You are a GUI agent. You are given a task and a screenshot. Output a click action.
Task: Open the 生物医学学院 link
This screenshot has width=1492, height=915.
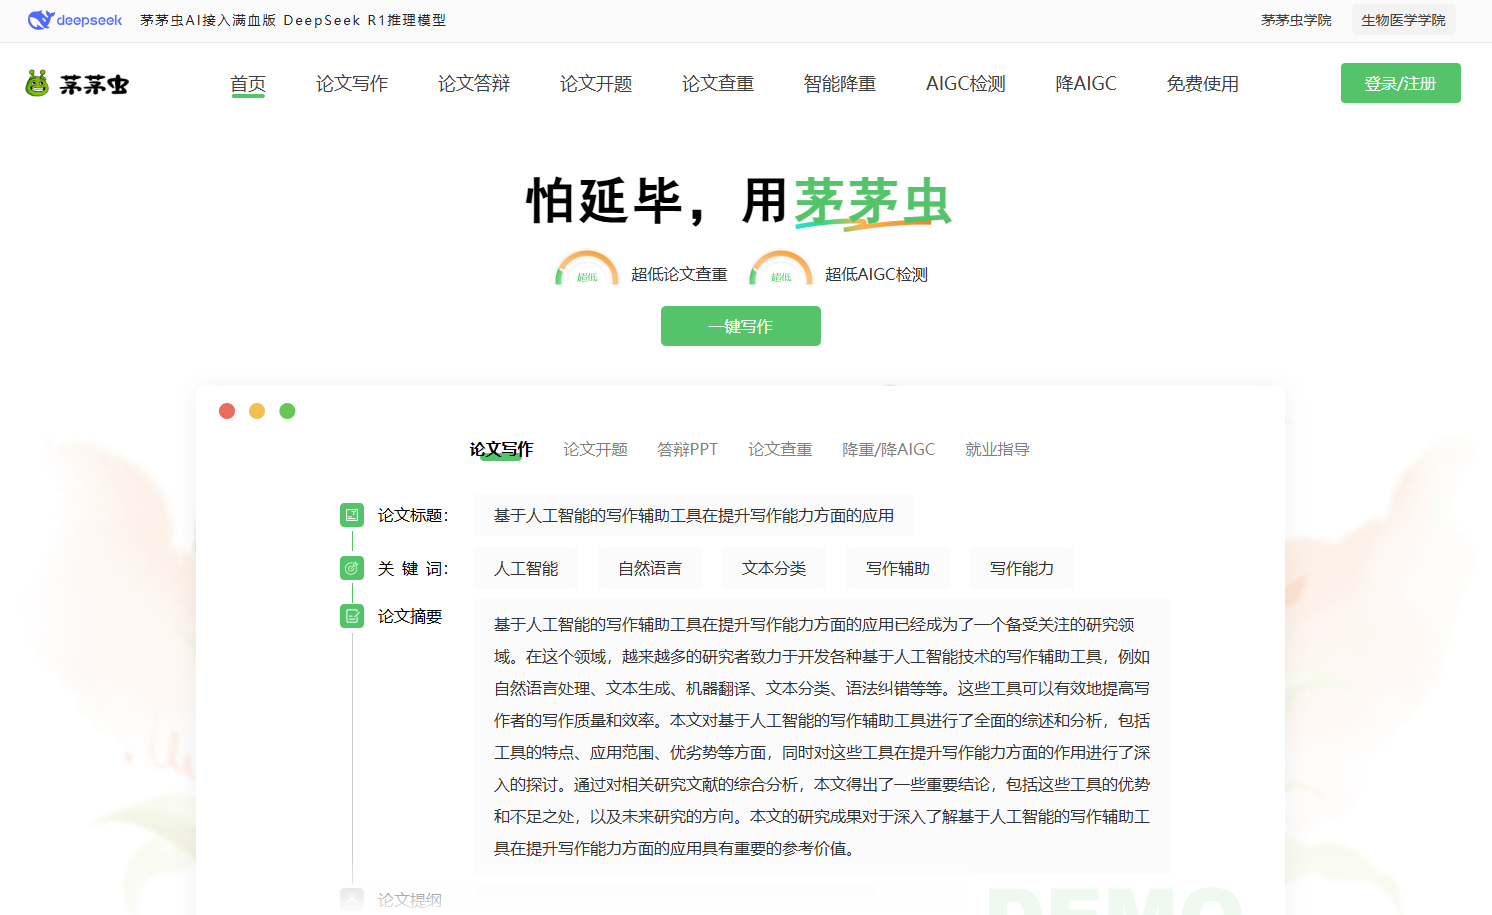coord(1403,20)
